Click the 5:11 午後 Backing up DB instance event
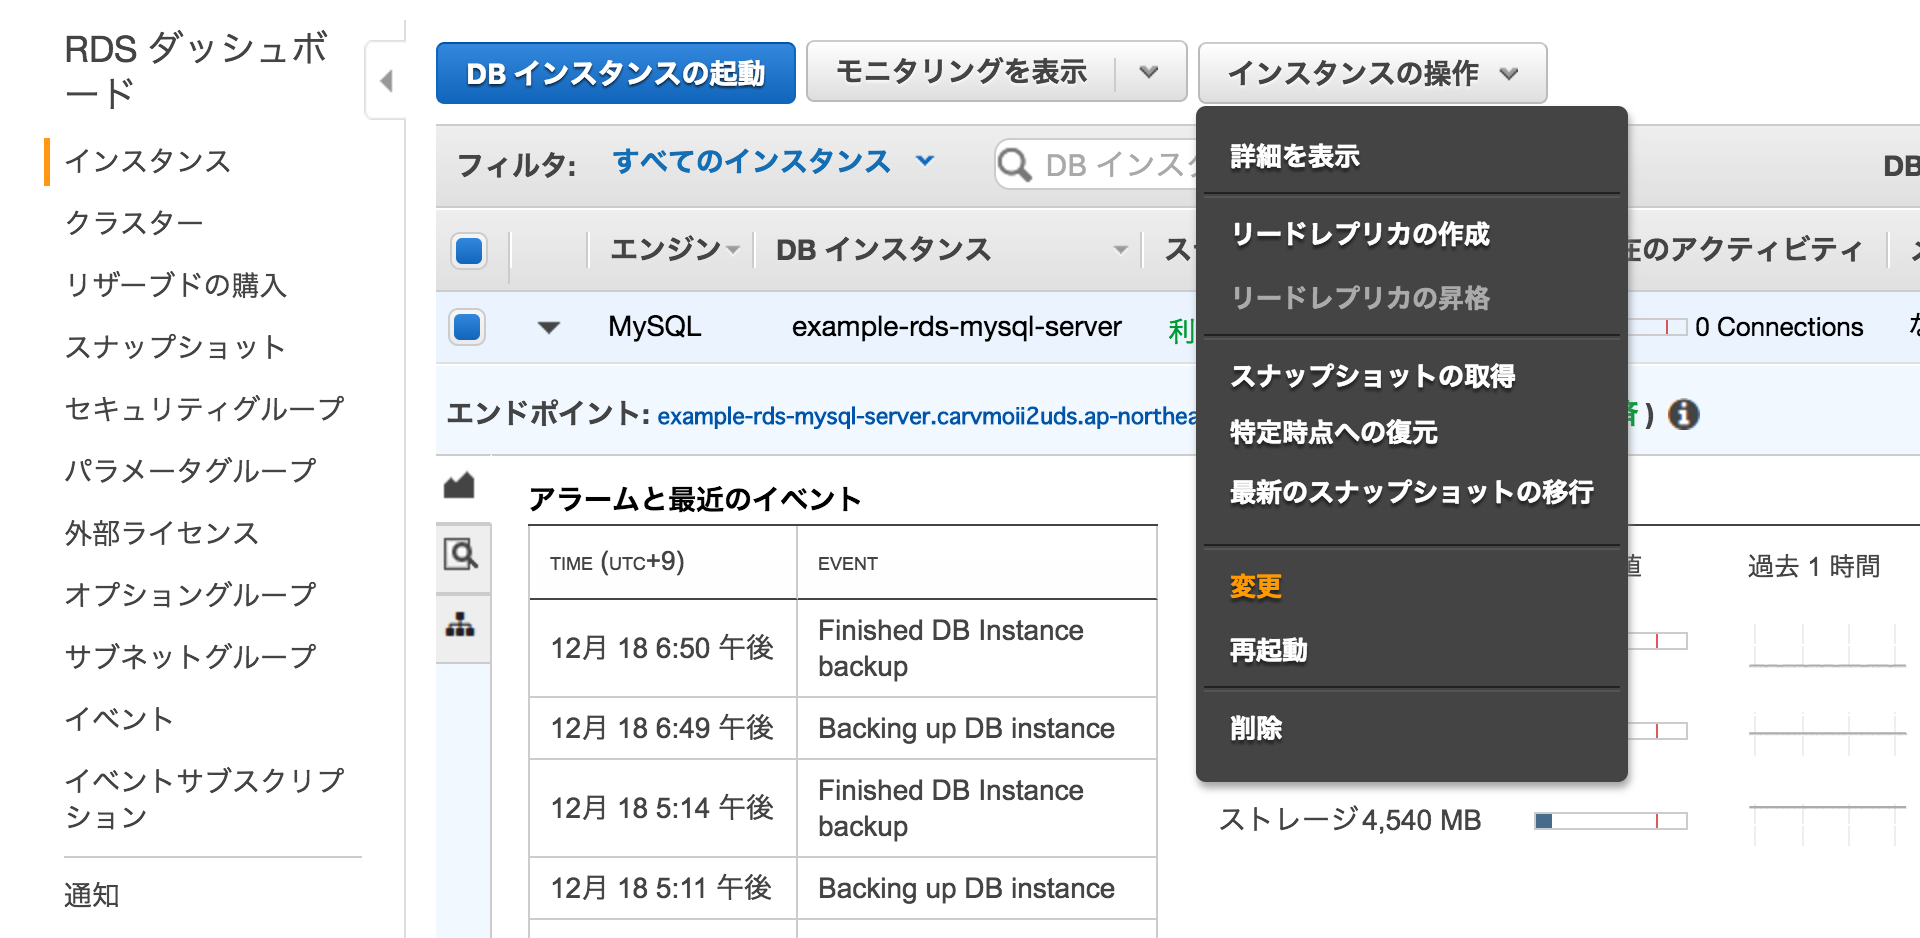Screen dimensions: 1920x938 pos(966,888)
